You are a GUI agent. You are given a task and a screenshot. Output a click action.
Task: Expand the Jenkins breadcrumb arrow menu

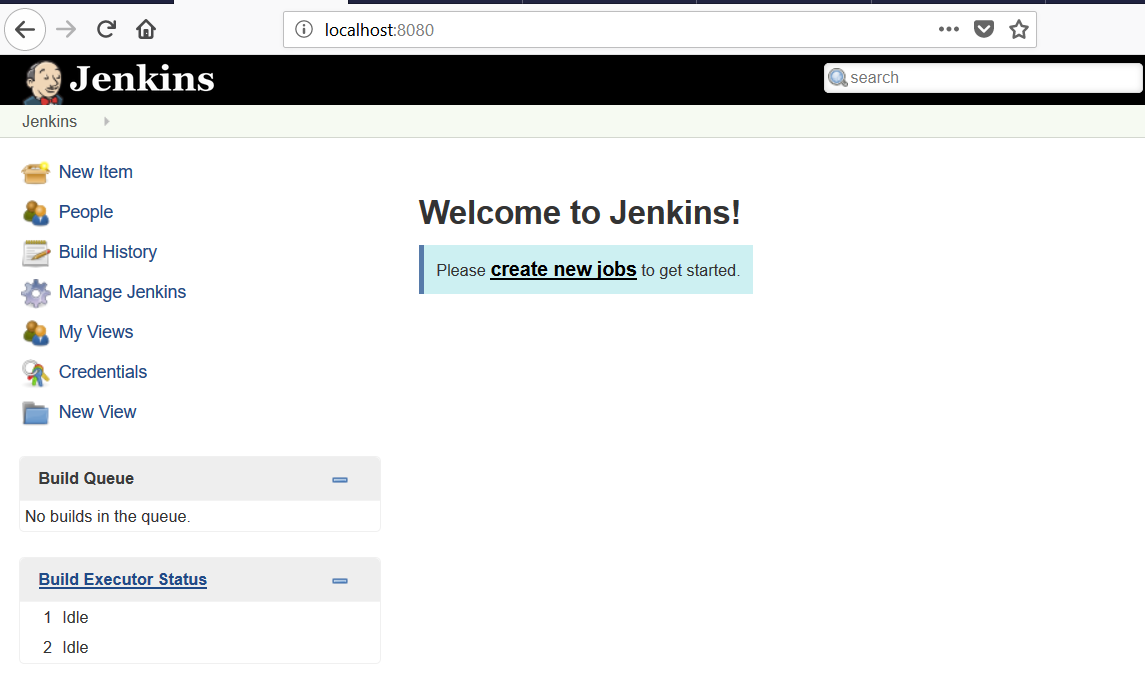click(107, 122)
